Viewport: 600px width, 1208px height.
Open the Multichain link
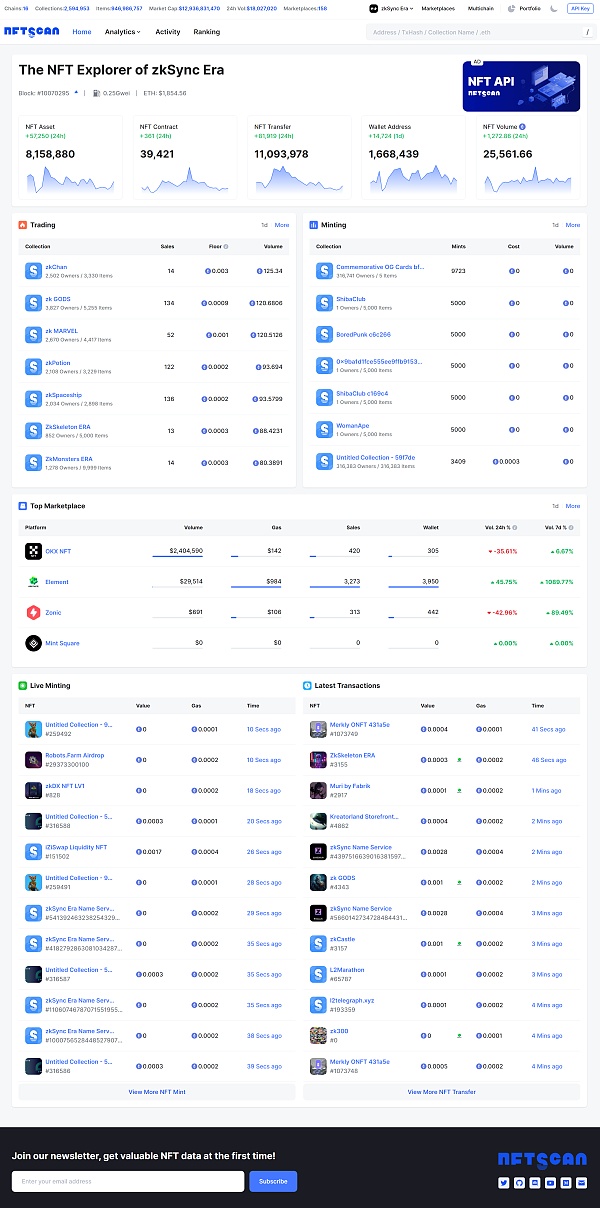pyautogui.click(x=481, y=8)
